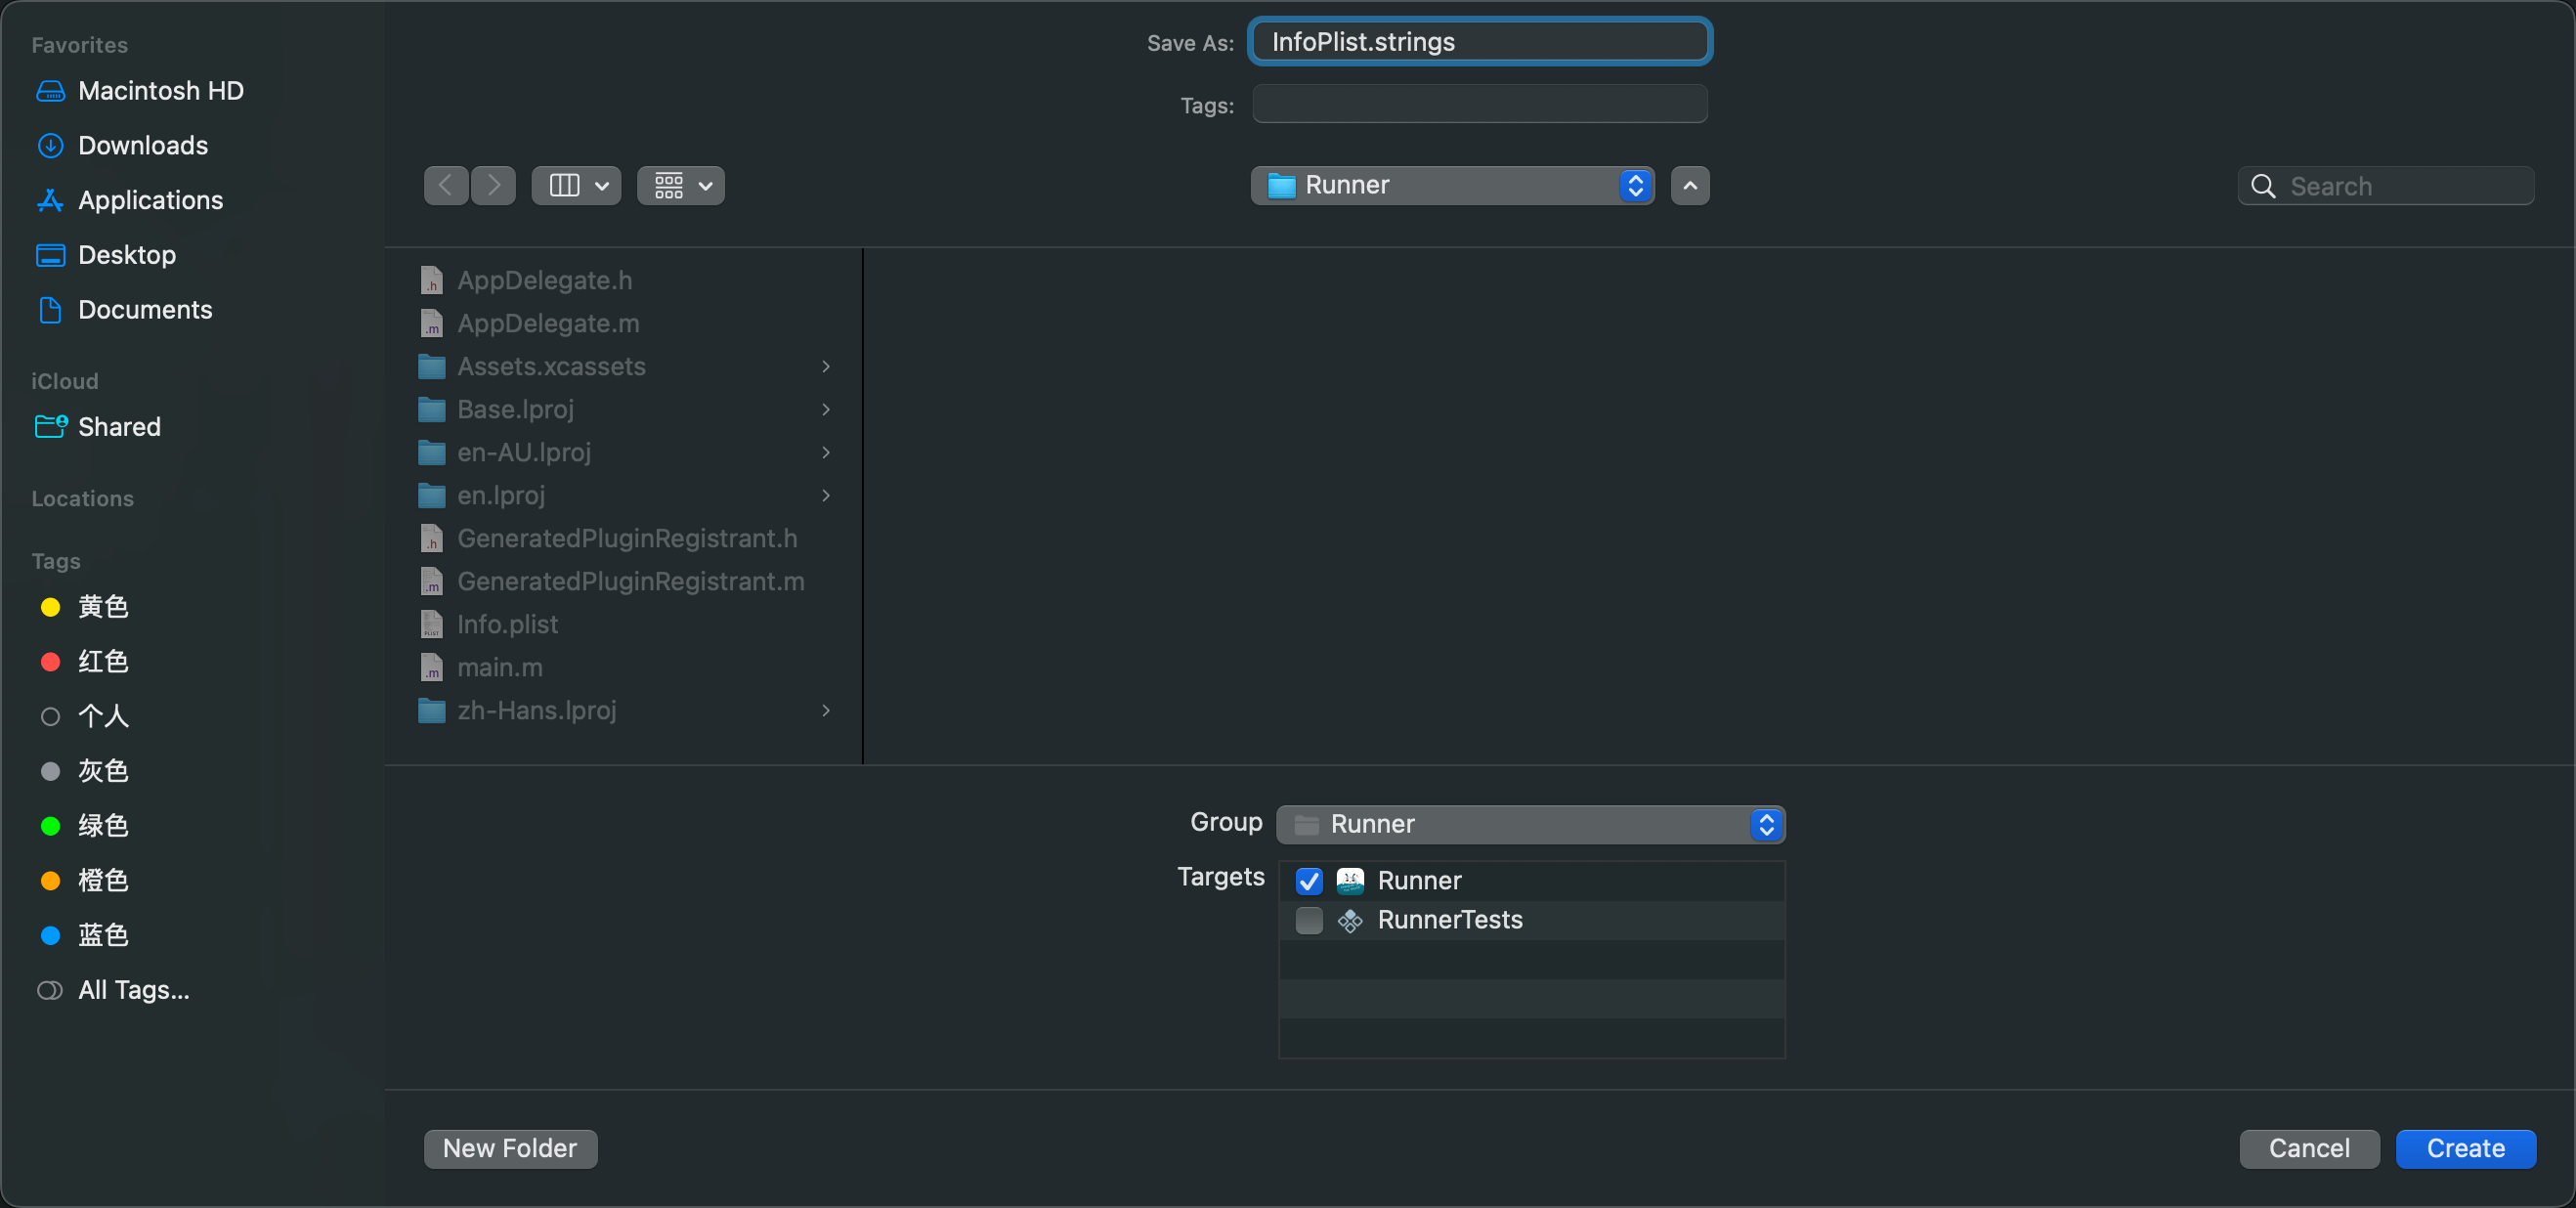
Task: Open iCloud Shared in the sidebar
Action: coord(118,427)
